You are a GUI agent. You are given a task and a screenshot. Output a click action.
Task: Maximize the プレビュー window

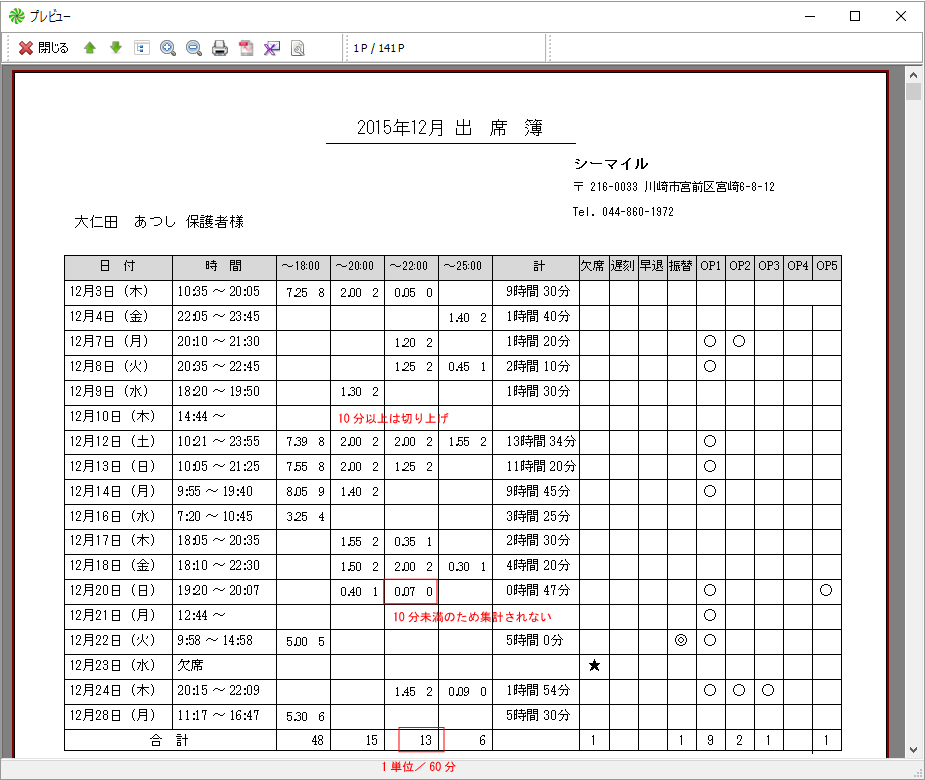855,16
